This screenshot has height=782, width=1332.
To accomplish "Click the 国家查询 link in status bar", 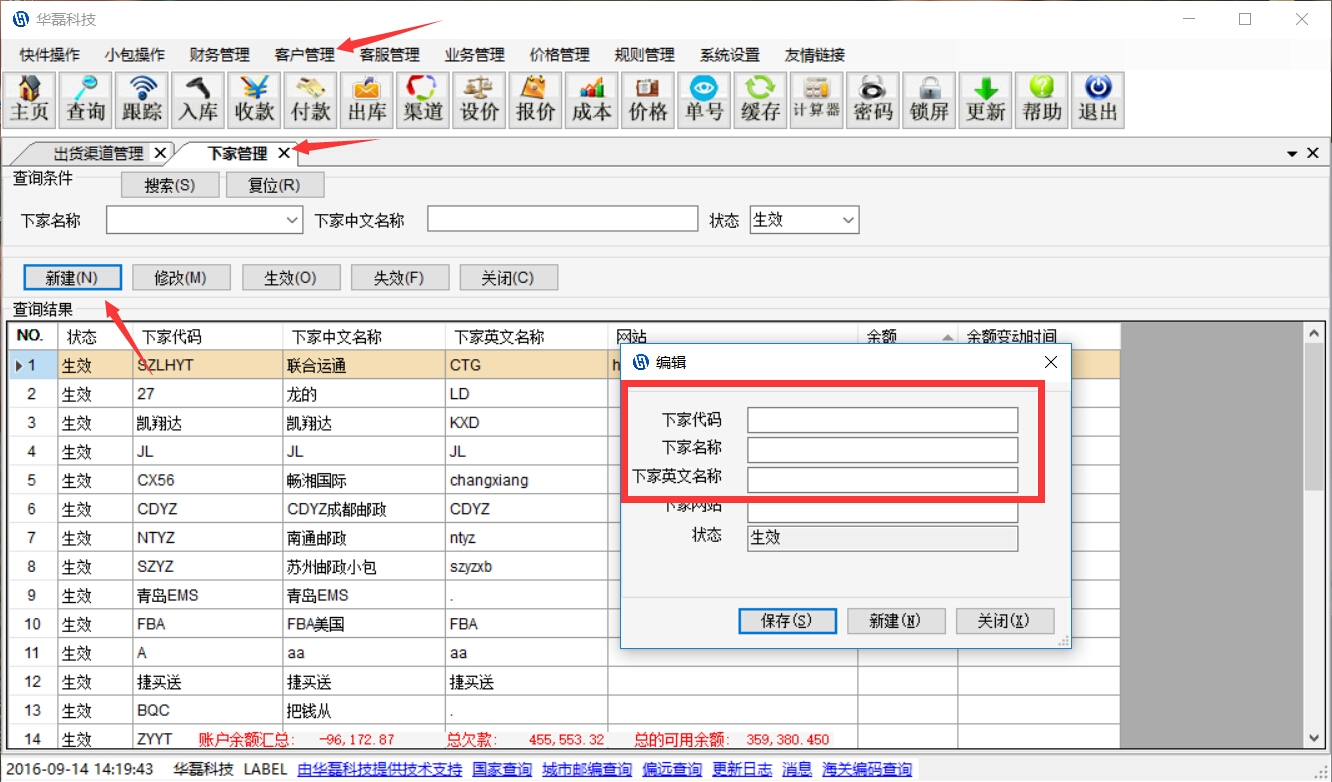I will 502,769.
